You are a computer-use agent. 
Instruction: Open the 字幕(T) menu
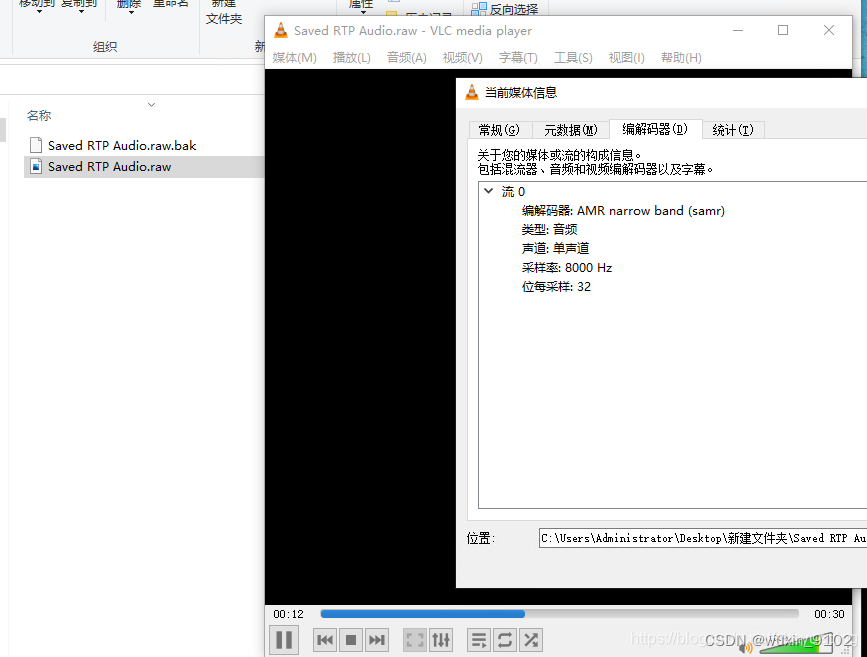(518, 58)
